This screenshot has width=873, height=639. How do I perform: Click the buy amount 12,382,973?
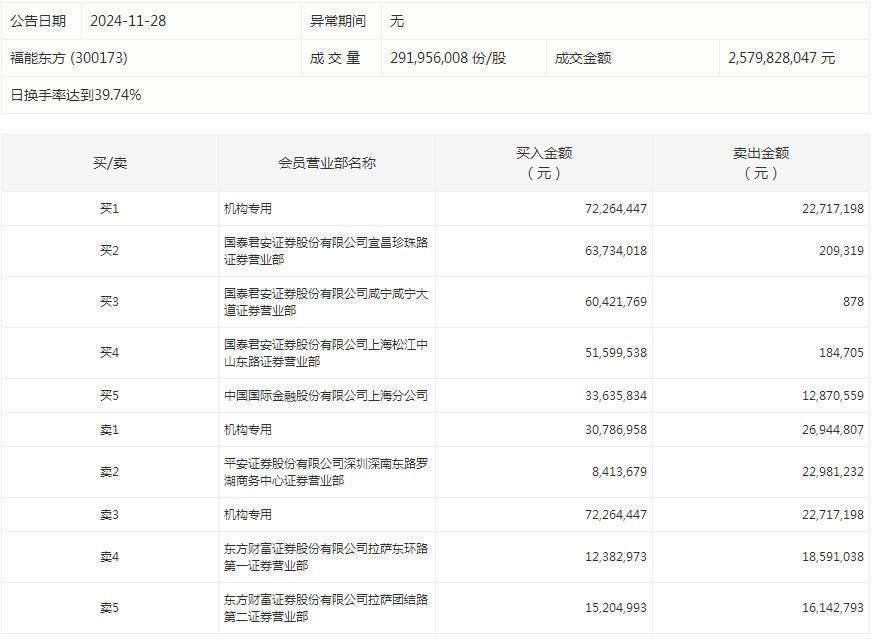[616, 557]
